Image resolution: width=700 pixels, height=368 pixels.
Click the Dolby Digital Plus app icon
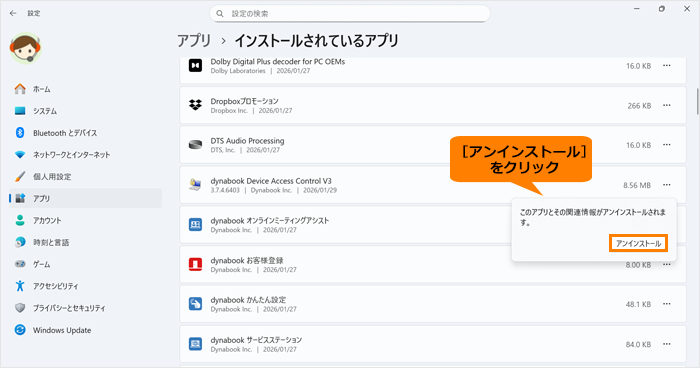(195, 66)
